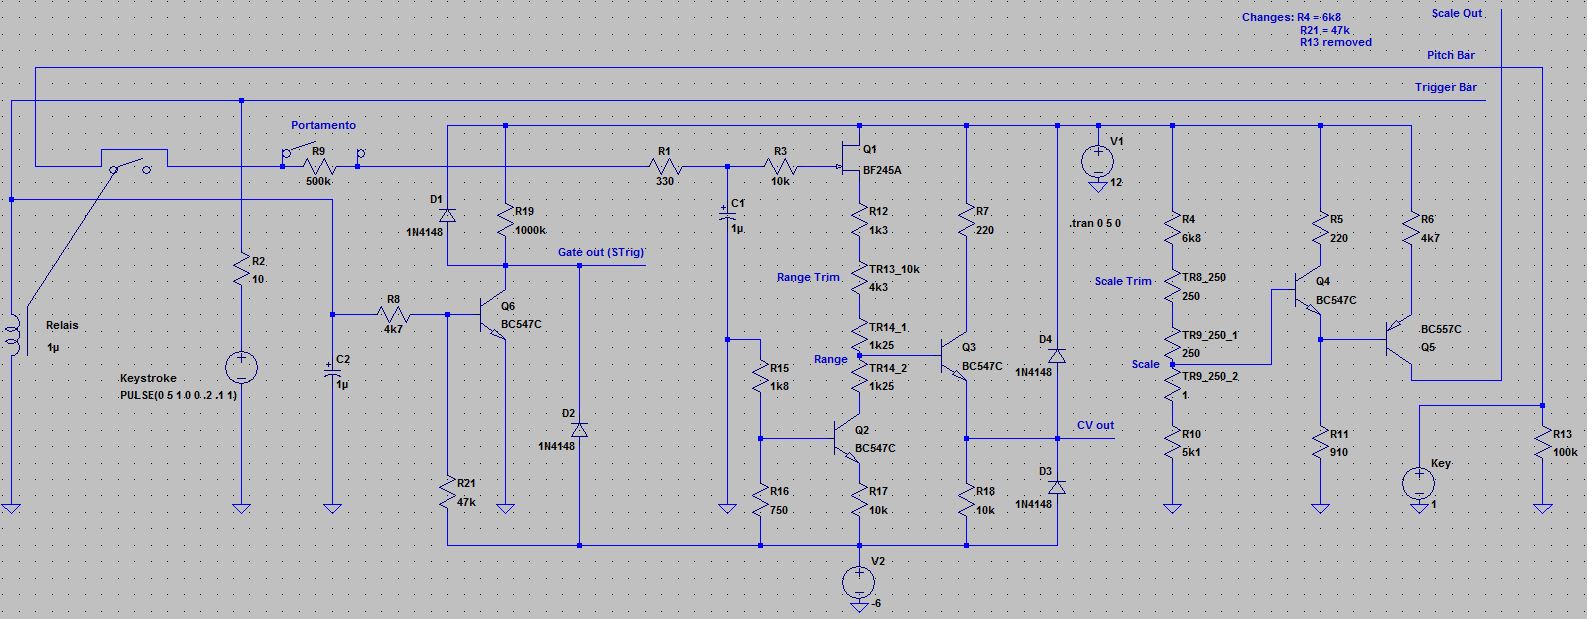Click the TR14_1 resistor symbol
1587x619 pixels.
pyautogui.click(x=859, y=333)
